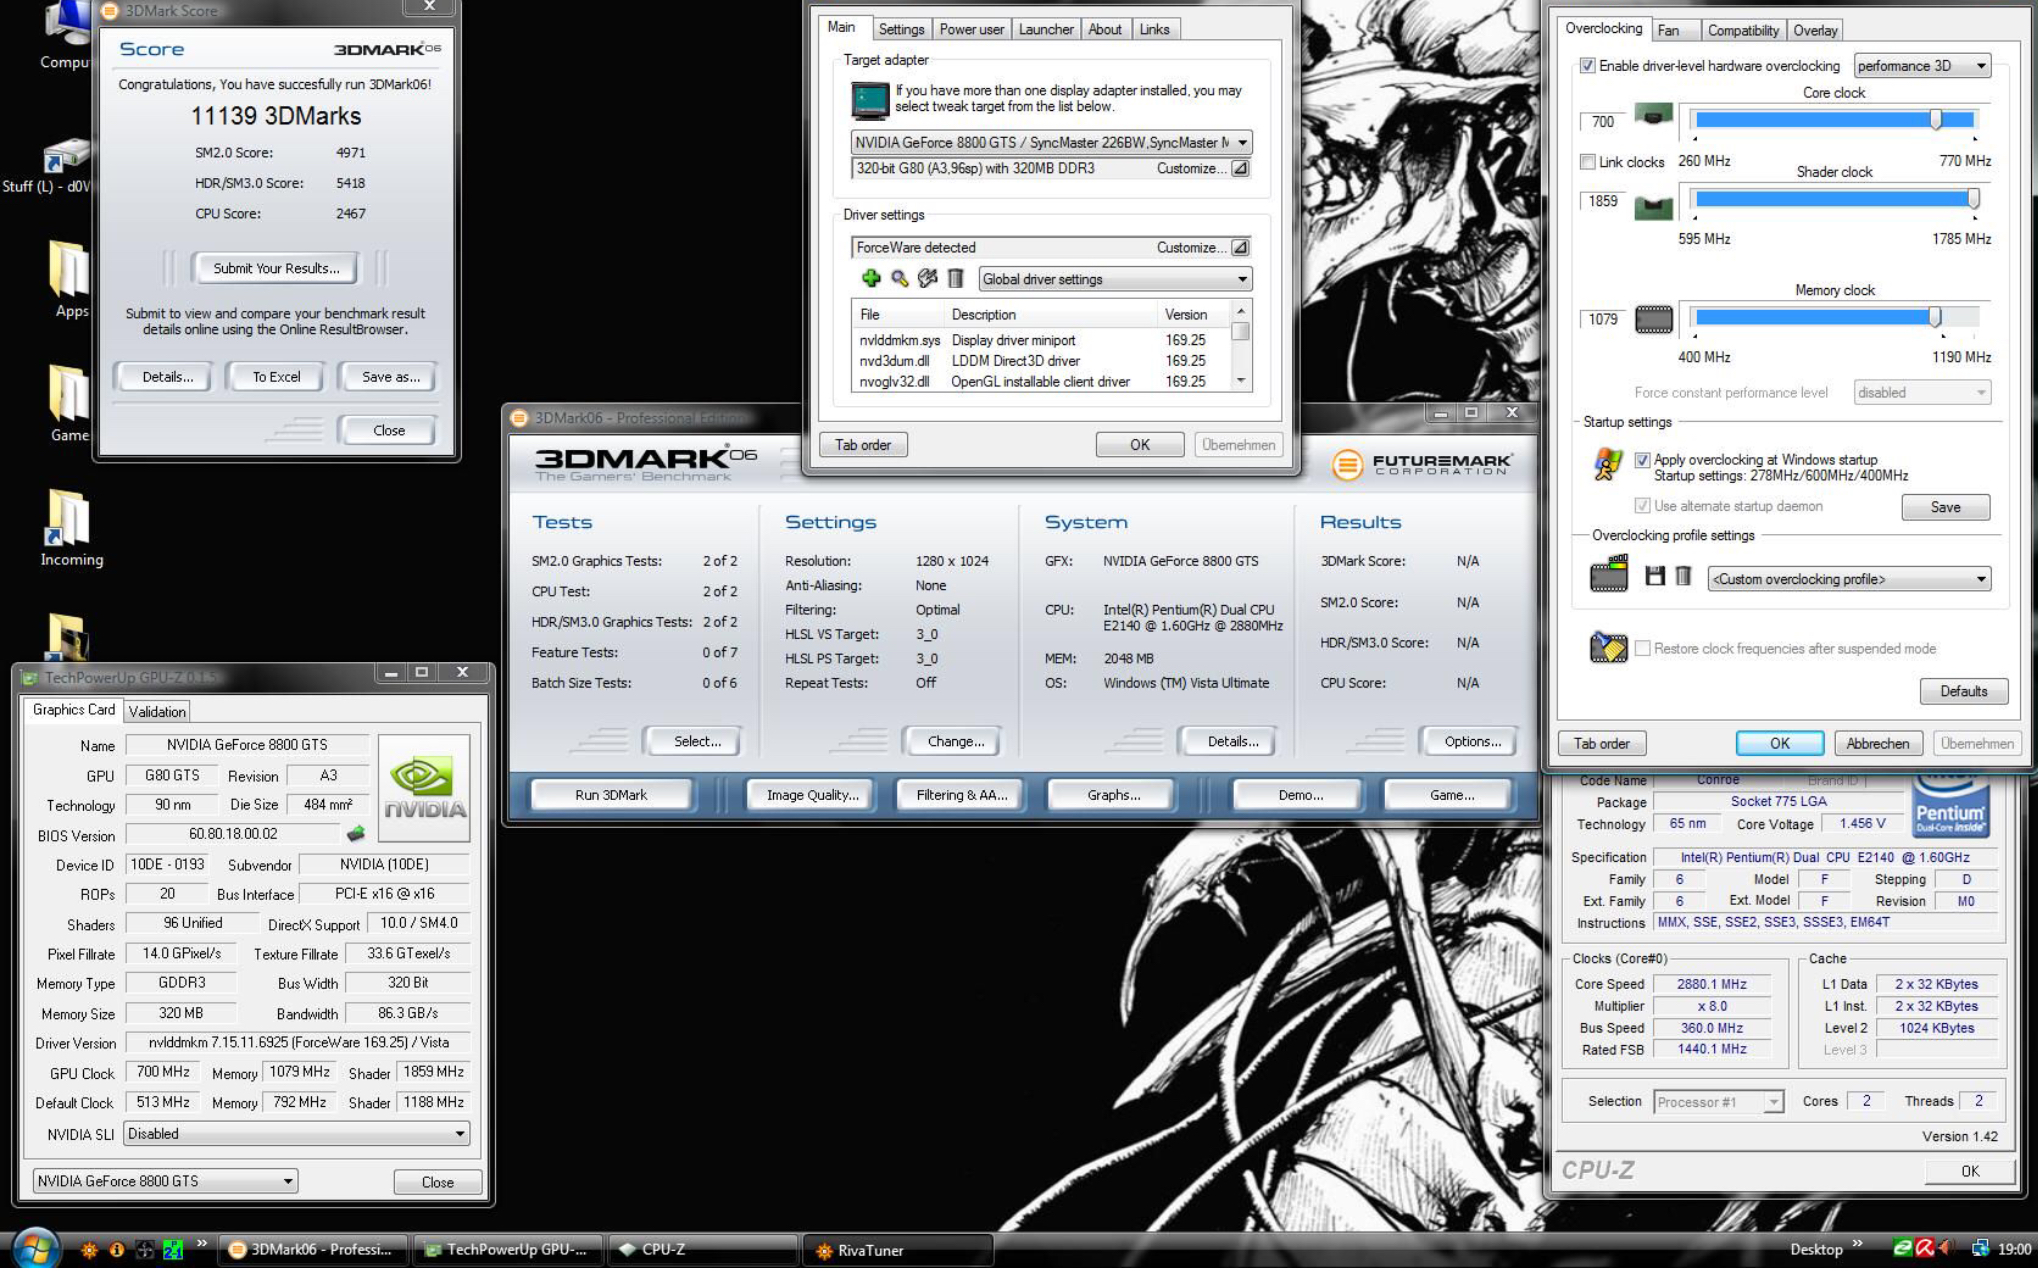Click Image Quality button in 3DMark06
2038x1273 pixels.
click(x=812, y=795)
